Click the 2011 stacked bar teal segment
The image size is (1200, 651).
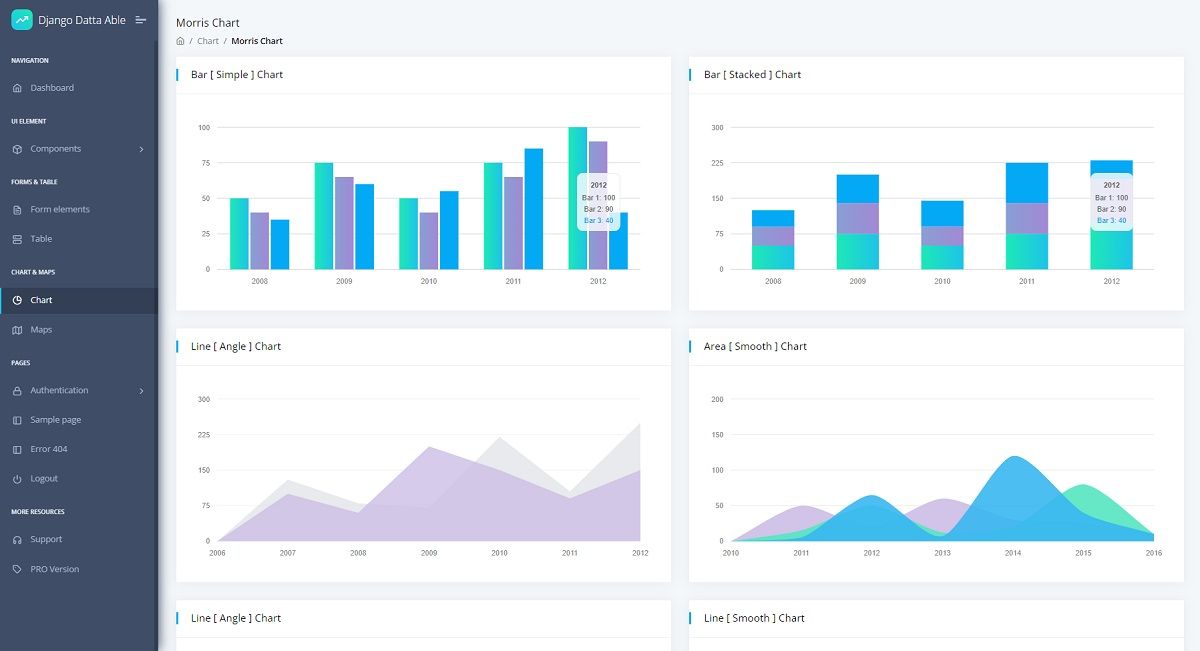(1027, 252)
